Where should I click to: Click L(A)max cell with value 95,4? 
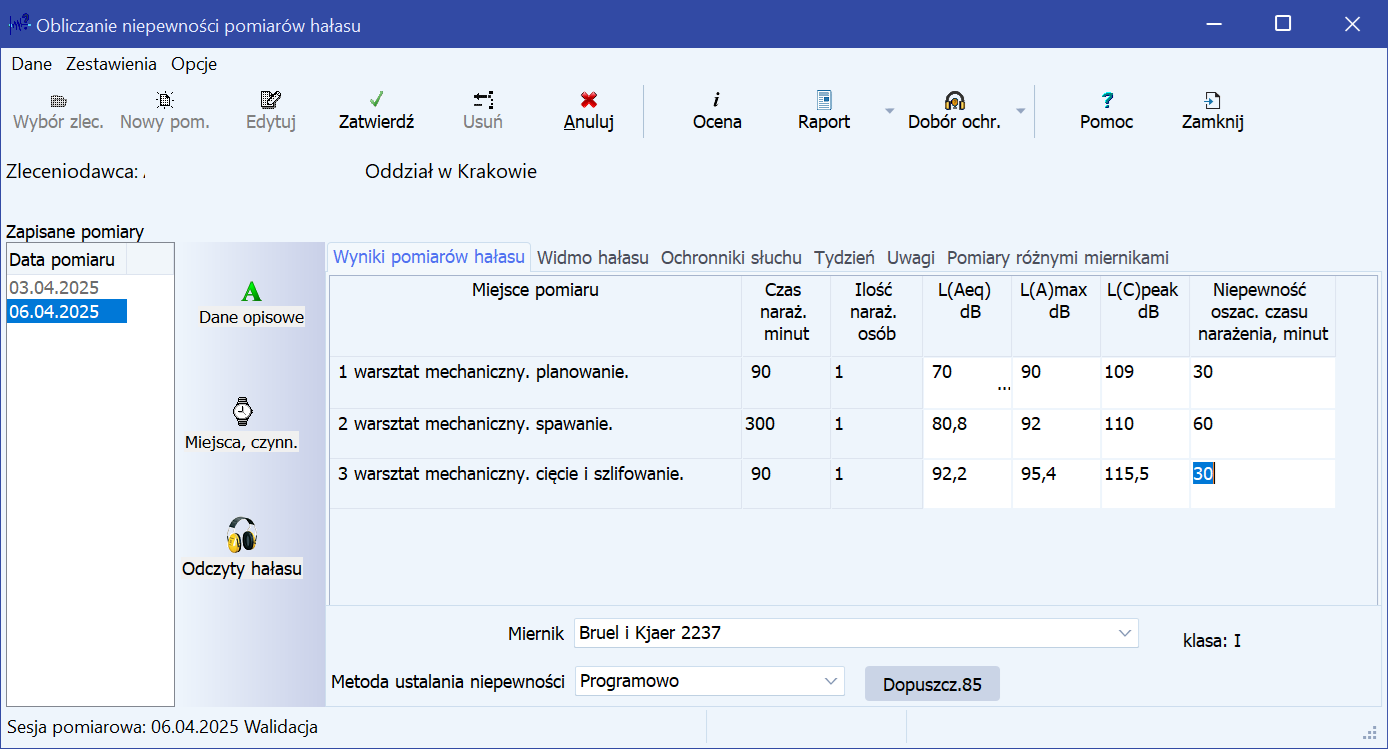tap(1056, 483)
